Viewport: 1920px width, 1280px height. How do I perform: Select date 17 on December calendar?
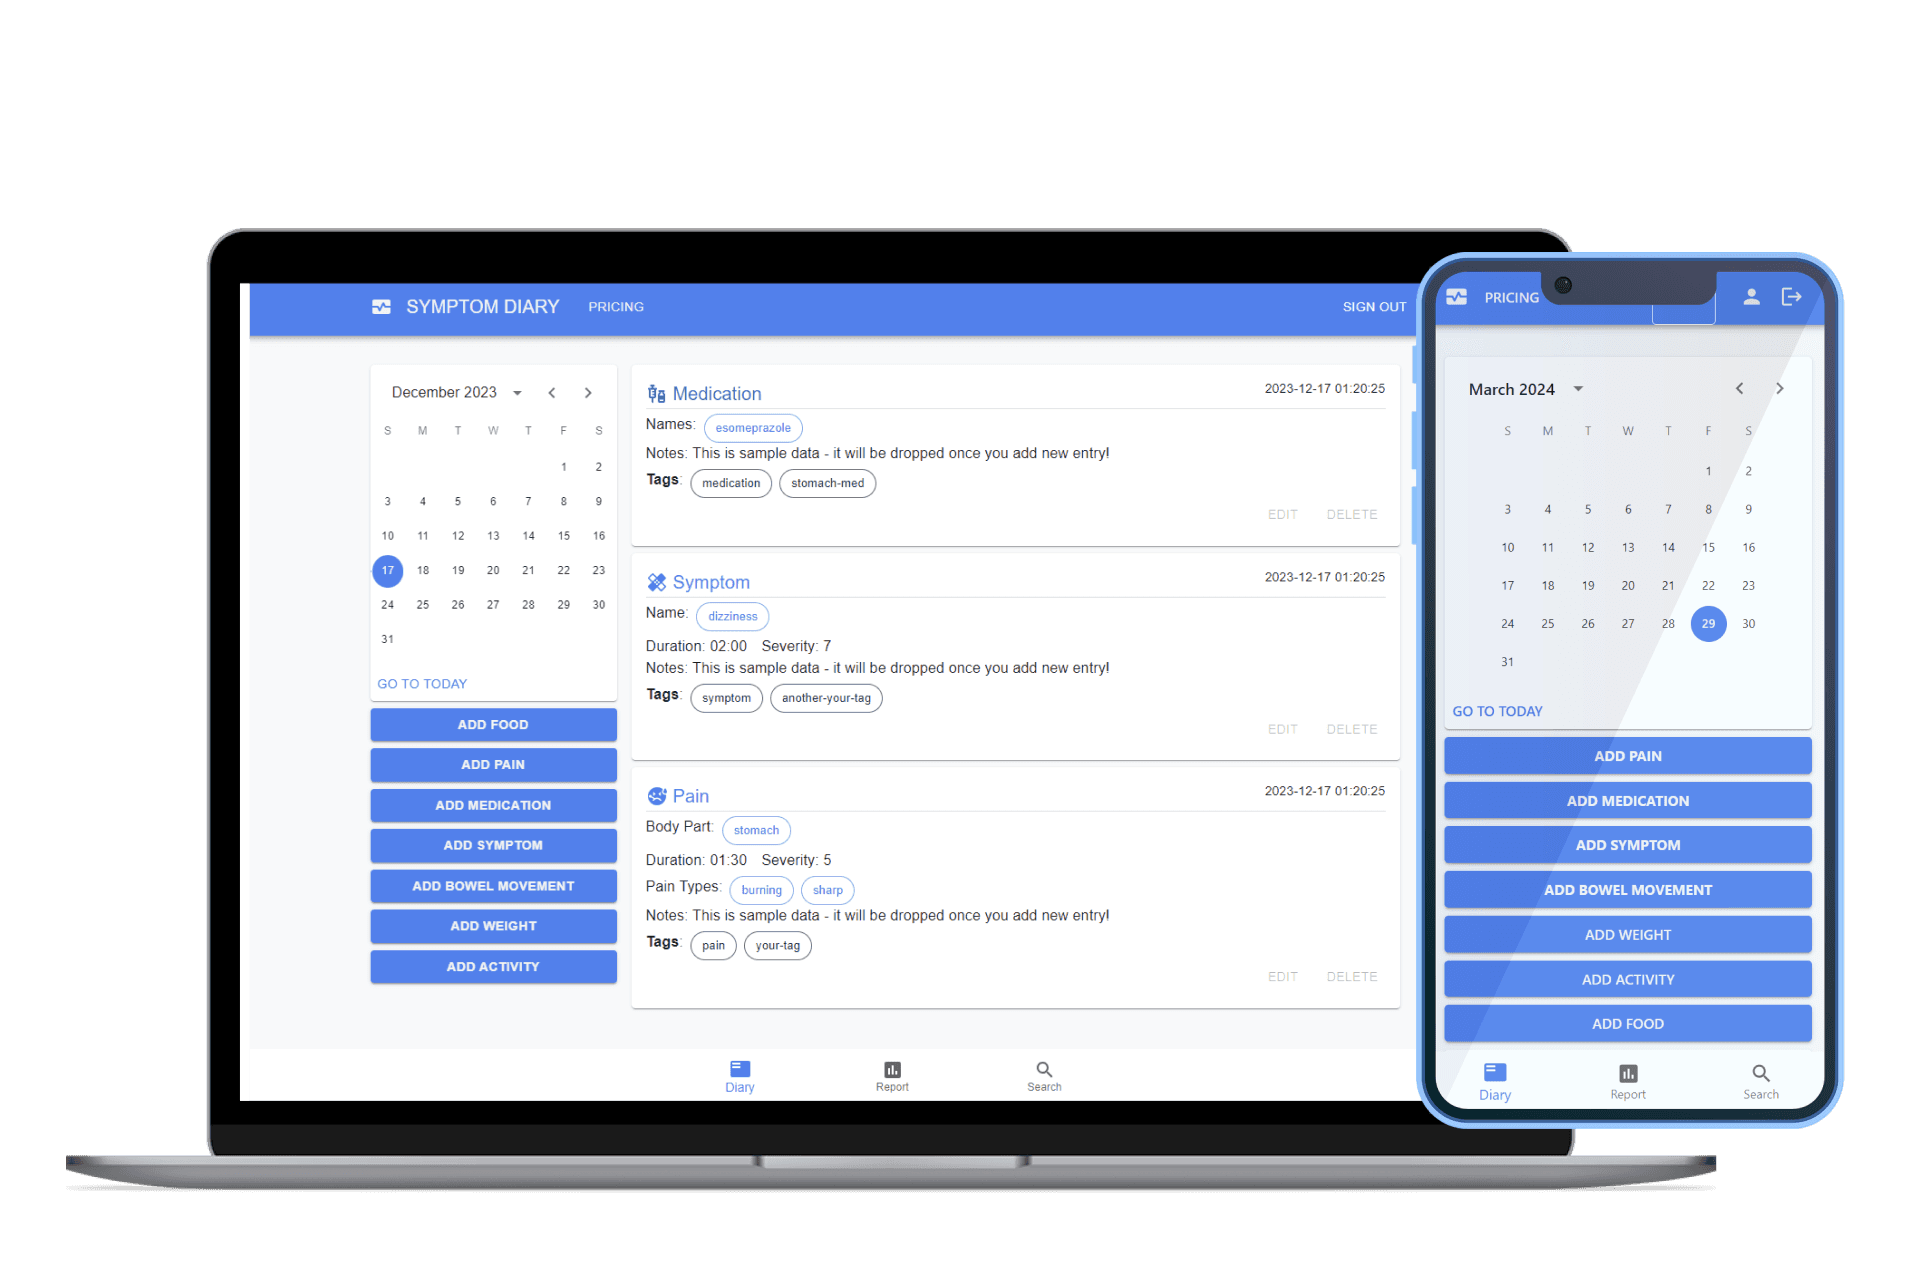pyautogui.click(x=387, y=570)
